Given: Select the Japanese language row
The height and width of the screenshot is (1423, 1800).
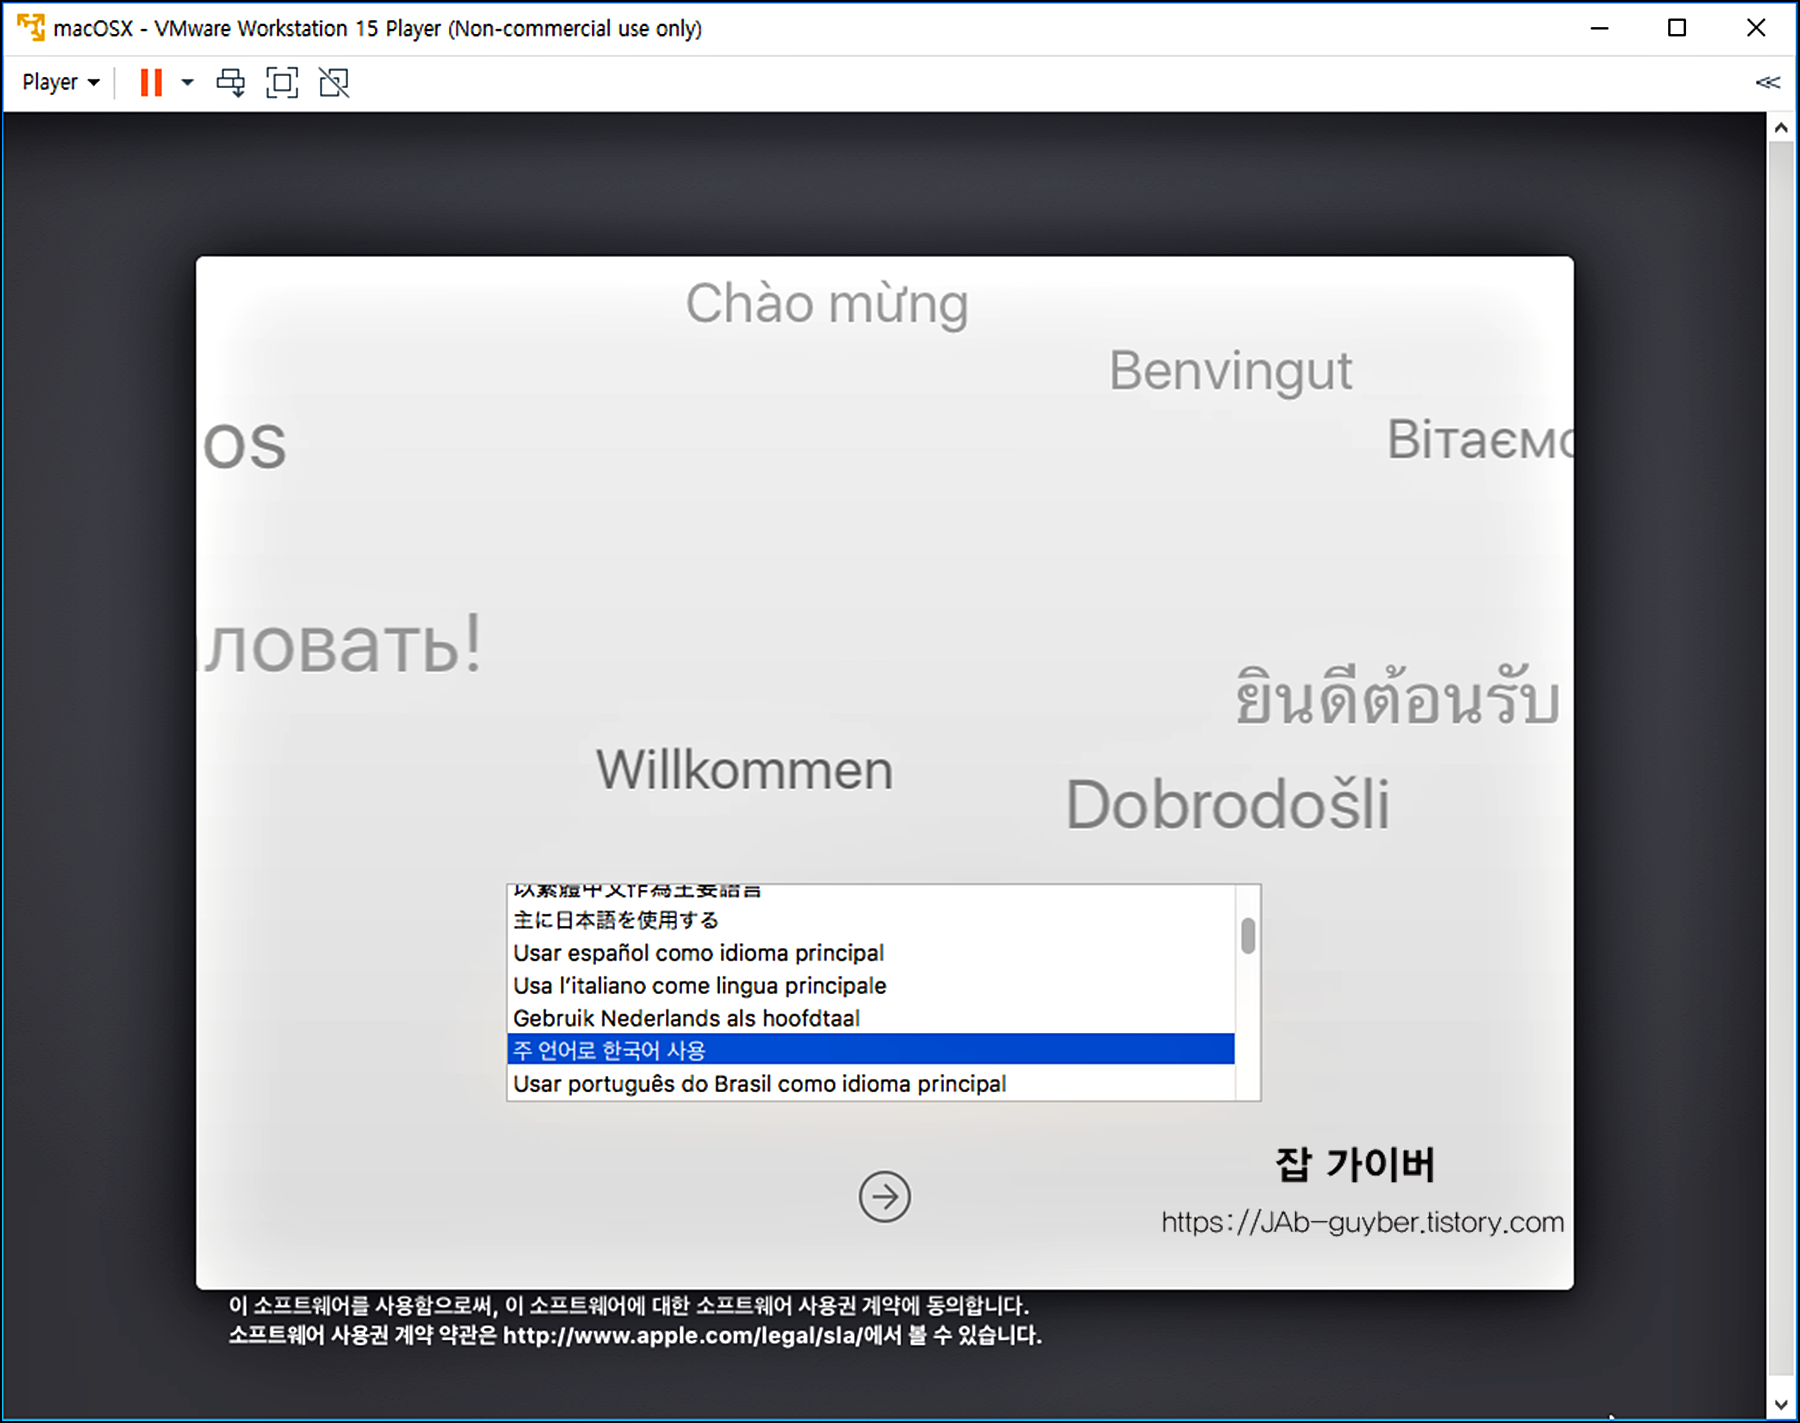Looking at the screenshot, I should pyautogui.click(x=871, y=920).
